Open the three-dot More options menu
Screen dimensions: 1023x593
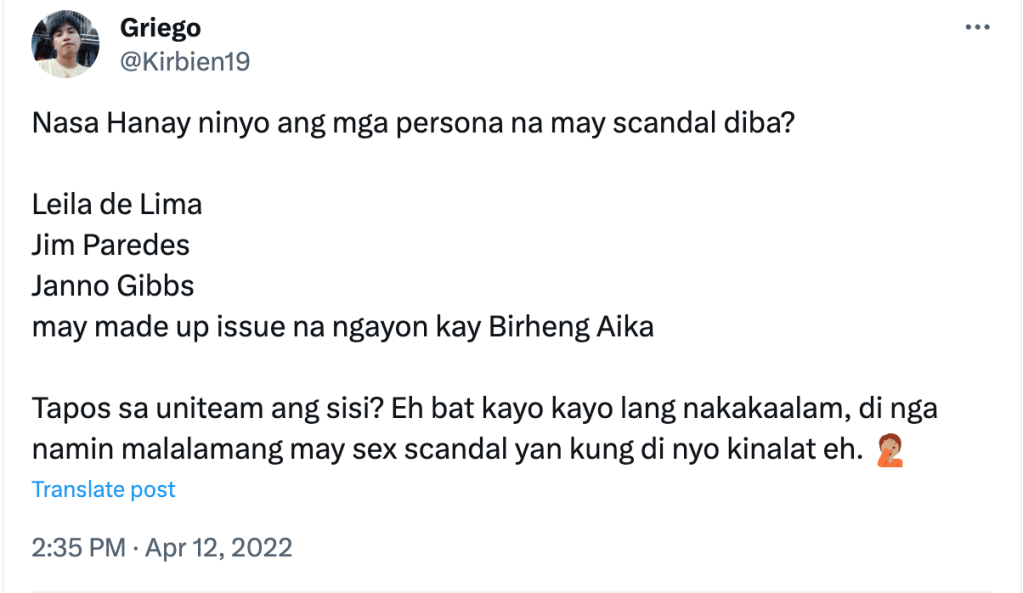[x=976, y=29]
